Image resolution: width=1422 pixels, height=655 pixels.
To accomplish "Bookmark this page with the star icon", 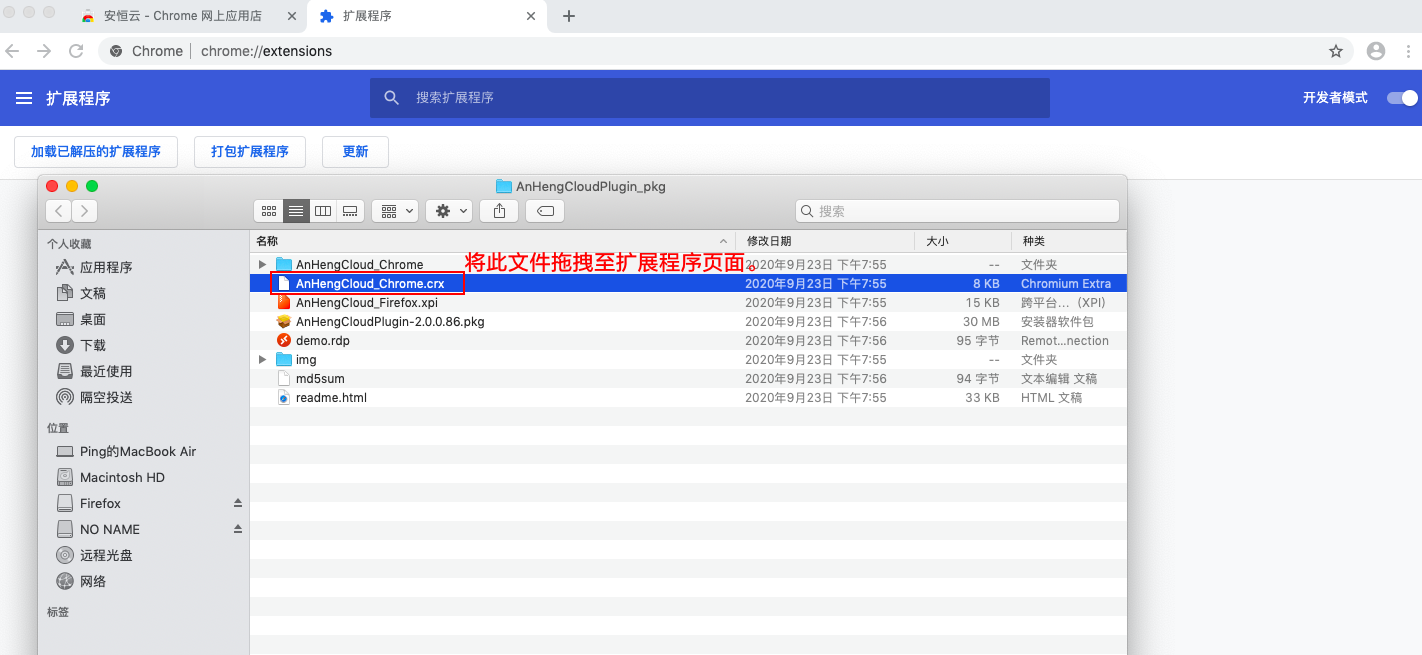I will (1336, 51).
